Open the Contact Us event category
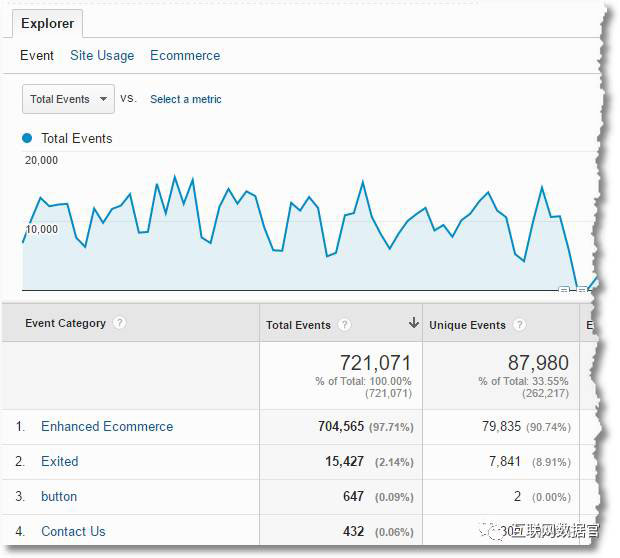 (73, 531)
